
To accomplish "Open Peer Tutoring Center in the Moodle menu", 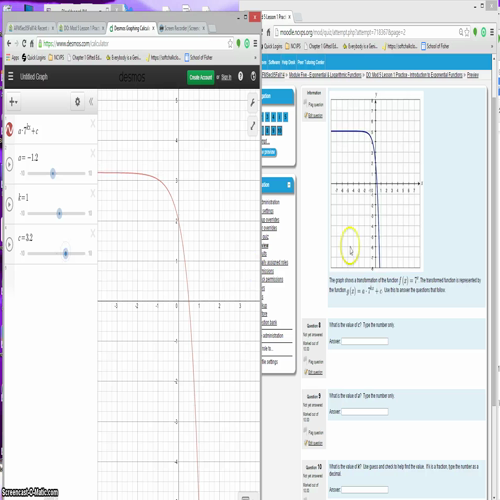I will click(311, 62).
